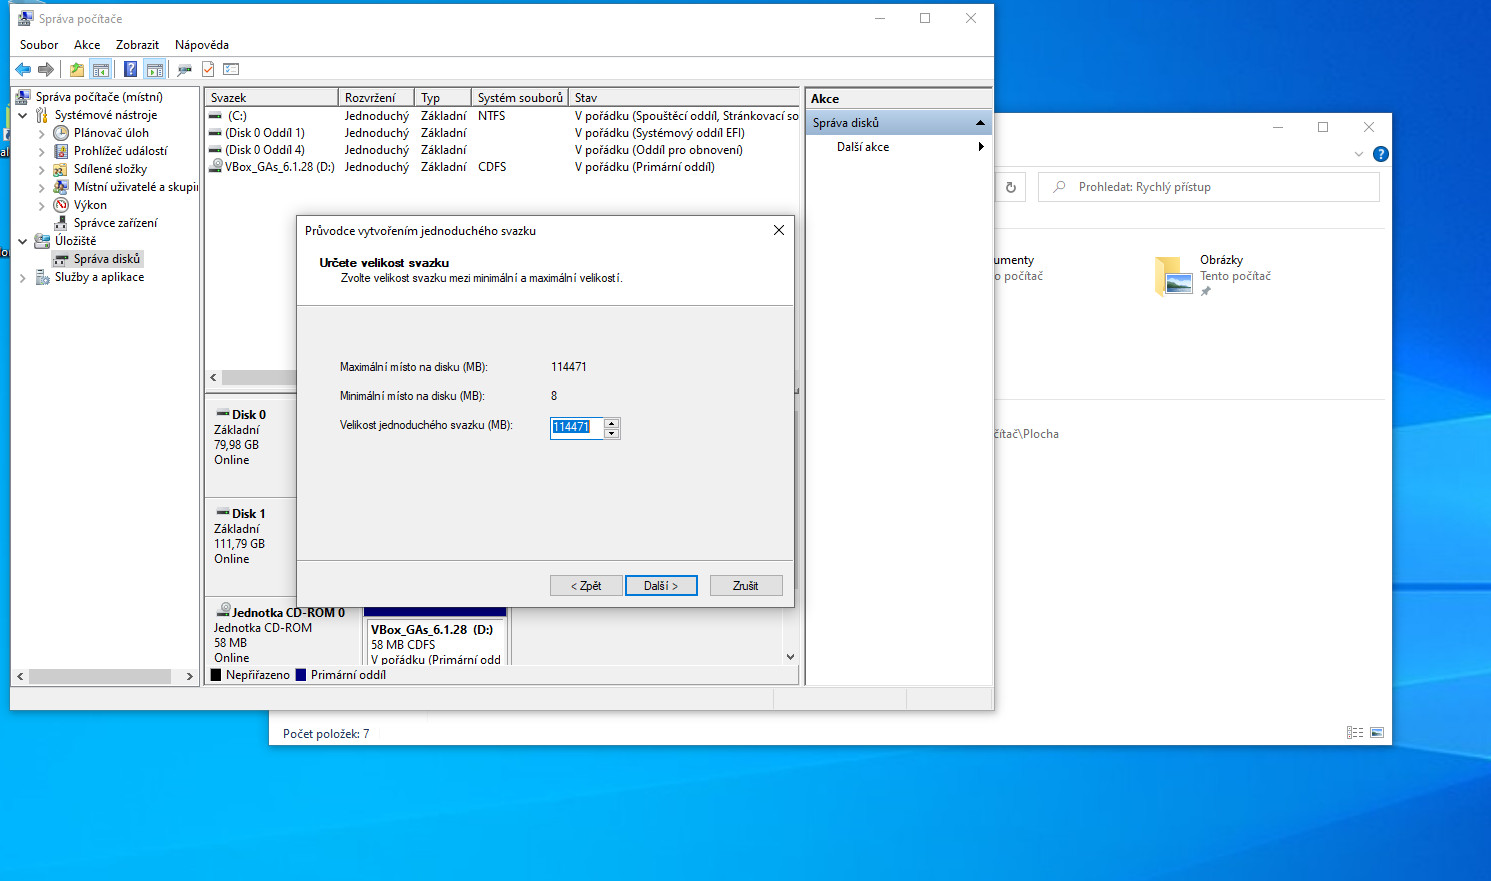Image resolution: width=1491 pixels, height=881 pixels.
Task: Click the Výkon performance gauge icon
Action: click(61, 205)
